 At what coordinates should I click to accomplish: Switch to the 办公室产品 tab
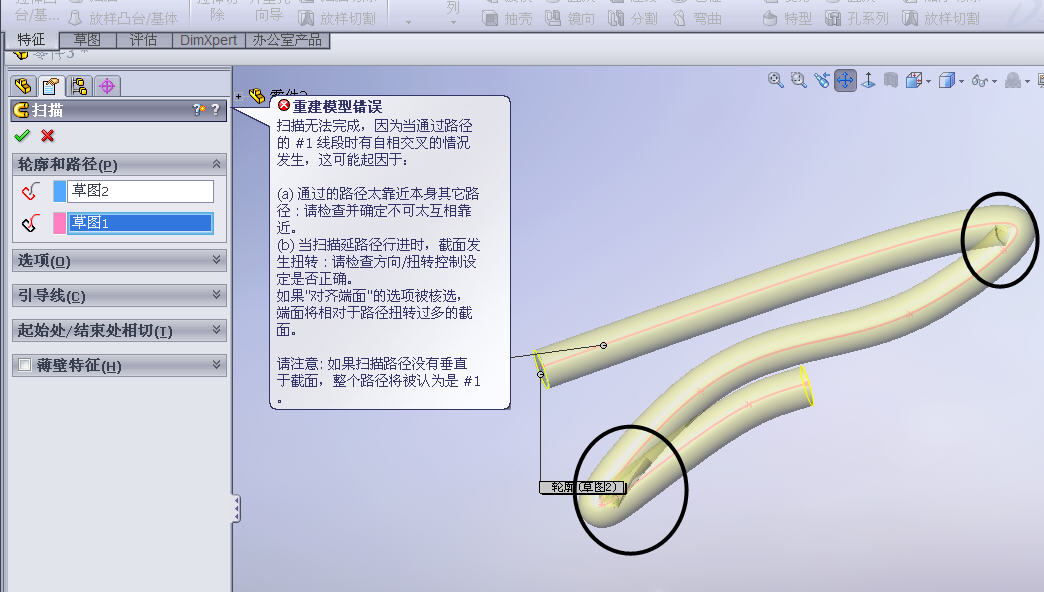(x=287, y=40)
